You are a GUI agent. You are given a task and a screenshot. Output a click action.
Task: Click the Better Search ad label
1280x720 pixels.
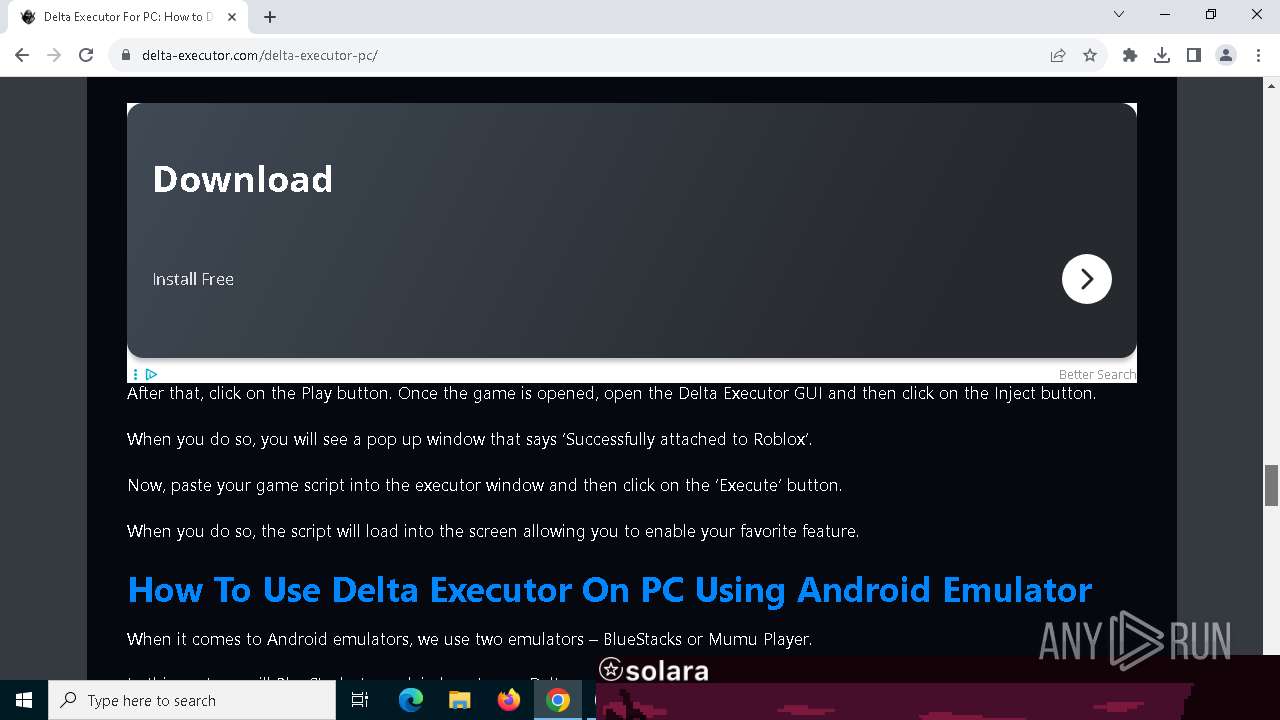point(1097,375)
